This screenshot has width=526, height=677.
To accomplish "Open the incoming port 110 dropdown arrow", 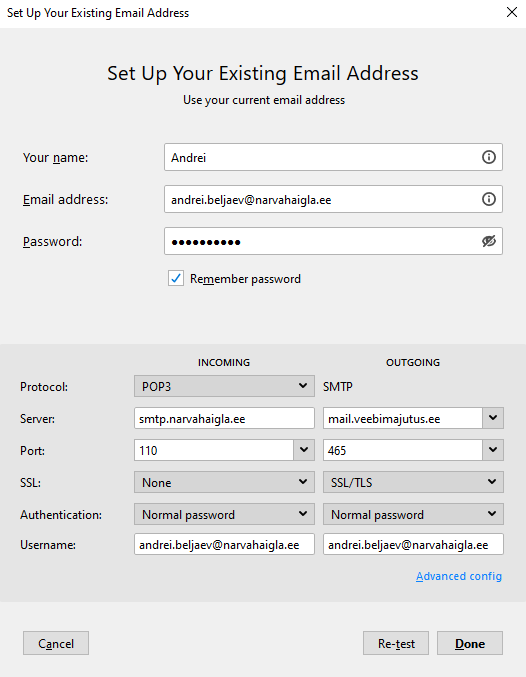I will [x=304, y=450].
